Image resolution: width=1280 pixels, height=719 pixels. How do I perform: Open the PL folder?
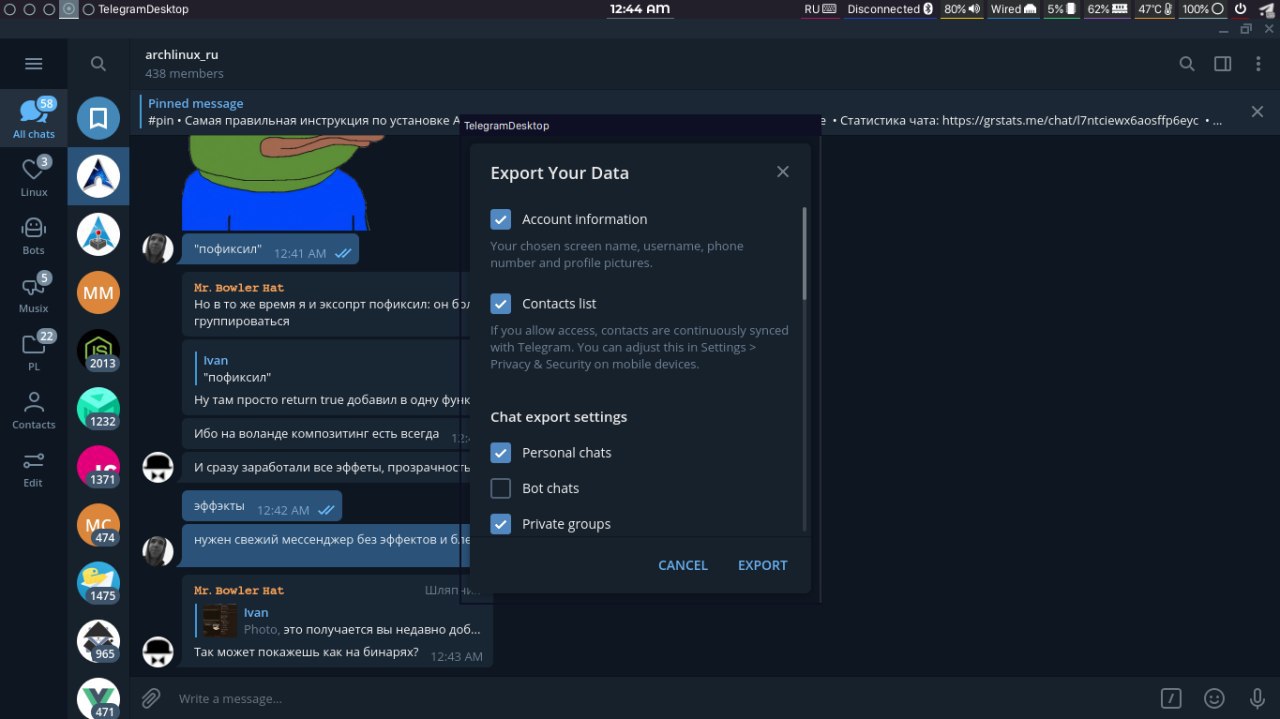point(34,350)
